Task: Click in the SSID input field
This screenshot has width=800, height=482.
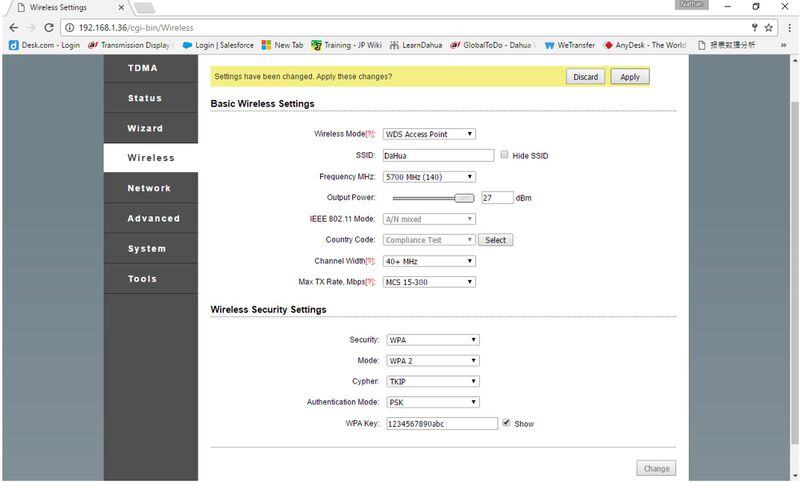Action: click(x=438, y=156)
